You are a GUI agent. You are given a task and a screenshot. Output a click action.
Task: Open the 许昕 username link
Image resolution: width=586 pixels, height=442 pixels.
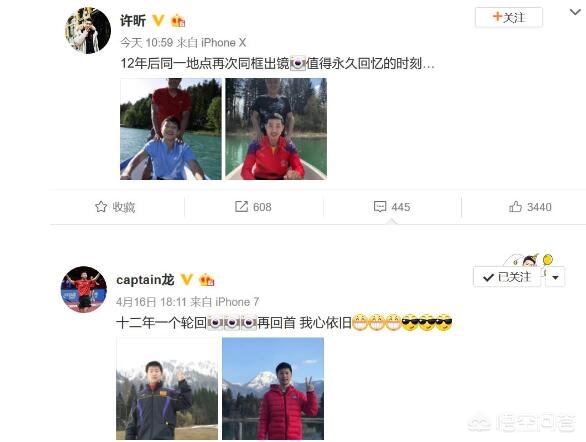click(133, 21)
